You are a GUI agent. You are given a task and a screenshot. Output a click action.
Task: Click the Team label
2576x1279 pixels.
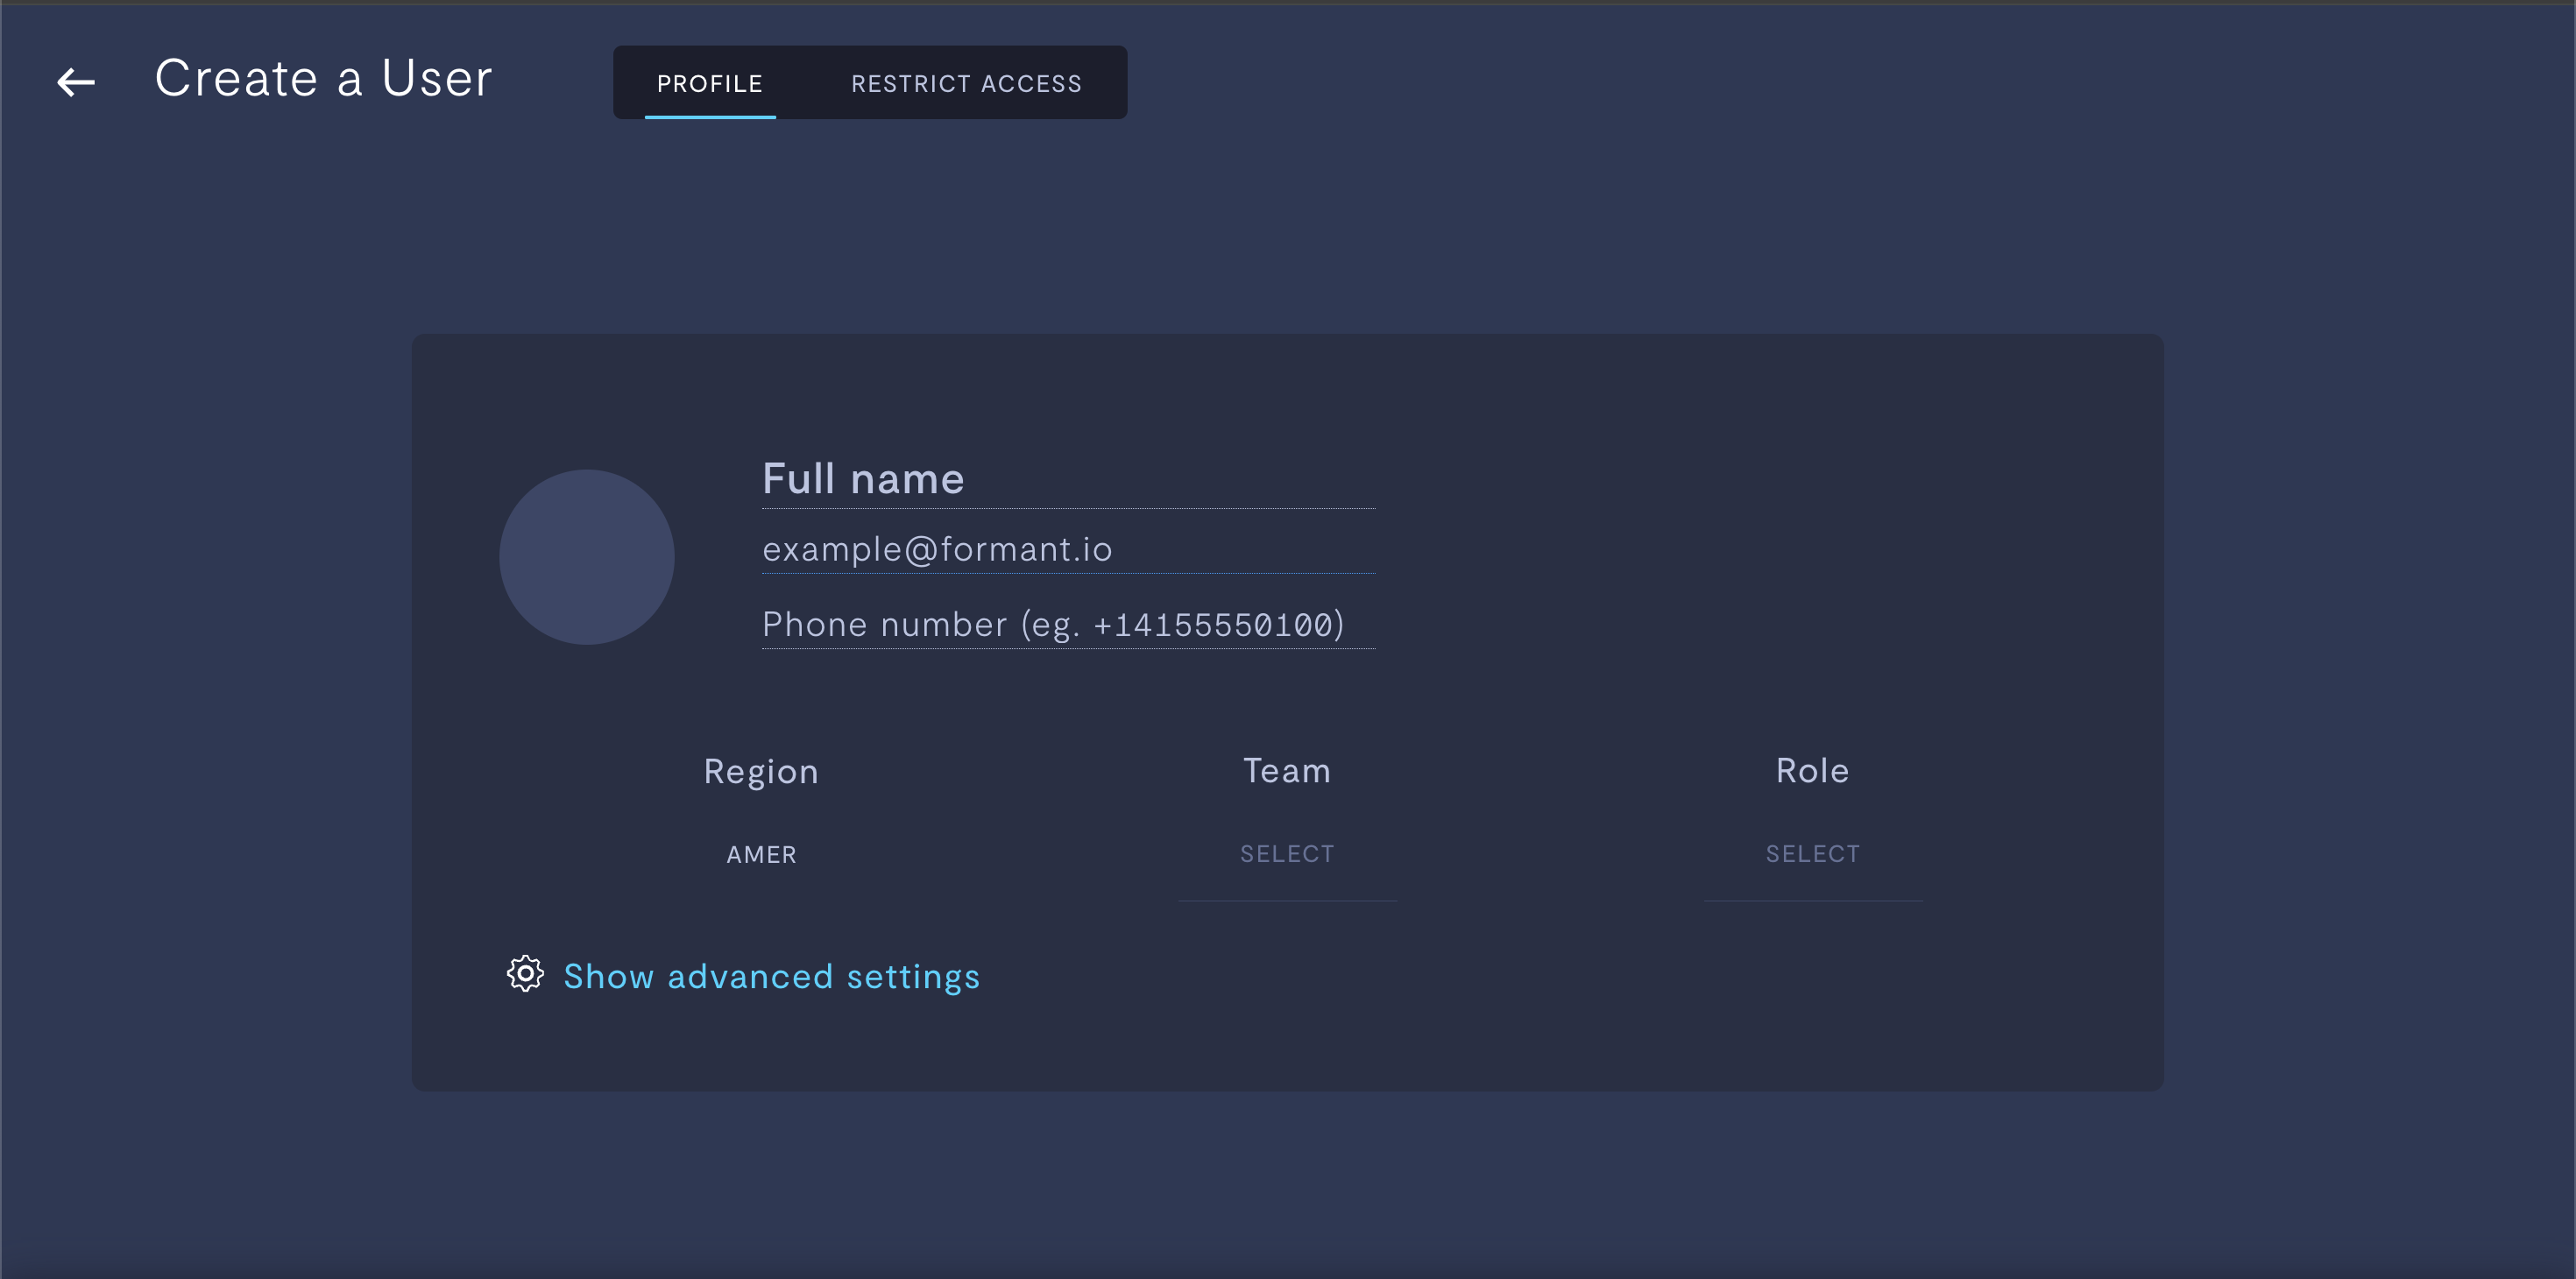[1287, 770]
